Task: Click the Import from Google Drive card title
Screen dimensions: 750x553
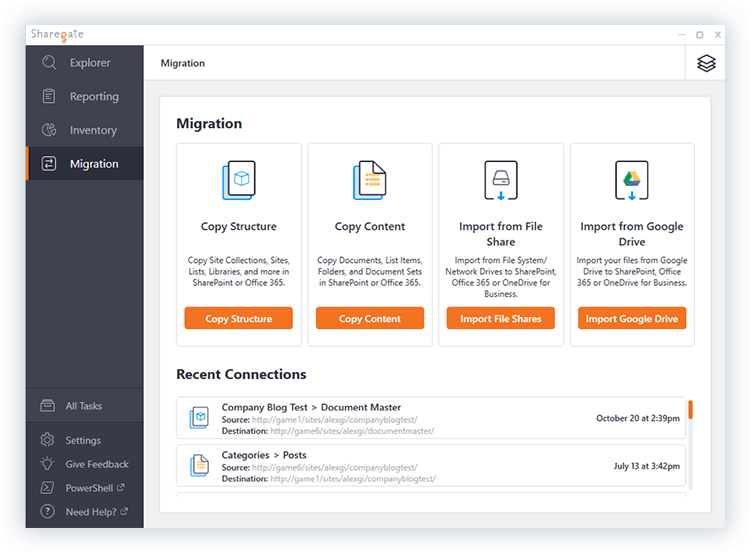Action: point(632,234)
